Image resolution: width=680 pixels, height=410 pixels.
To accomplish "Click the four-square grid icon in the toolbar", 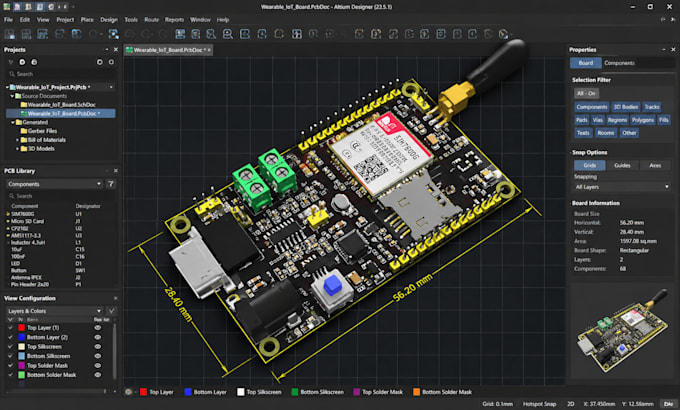I will tap(297, 34).
